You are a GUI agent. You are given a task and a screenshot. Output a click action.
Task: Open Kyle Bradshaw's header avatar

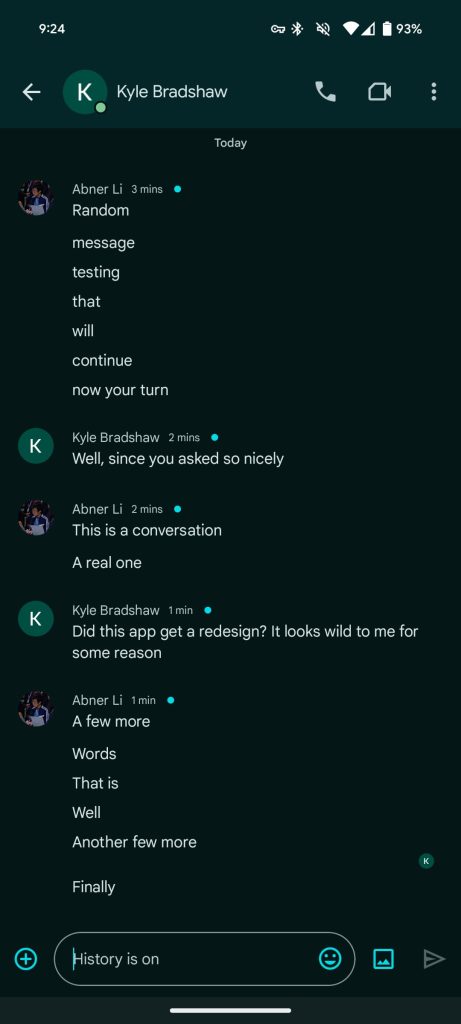(x=85, y=92)
